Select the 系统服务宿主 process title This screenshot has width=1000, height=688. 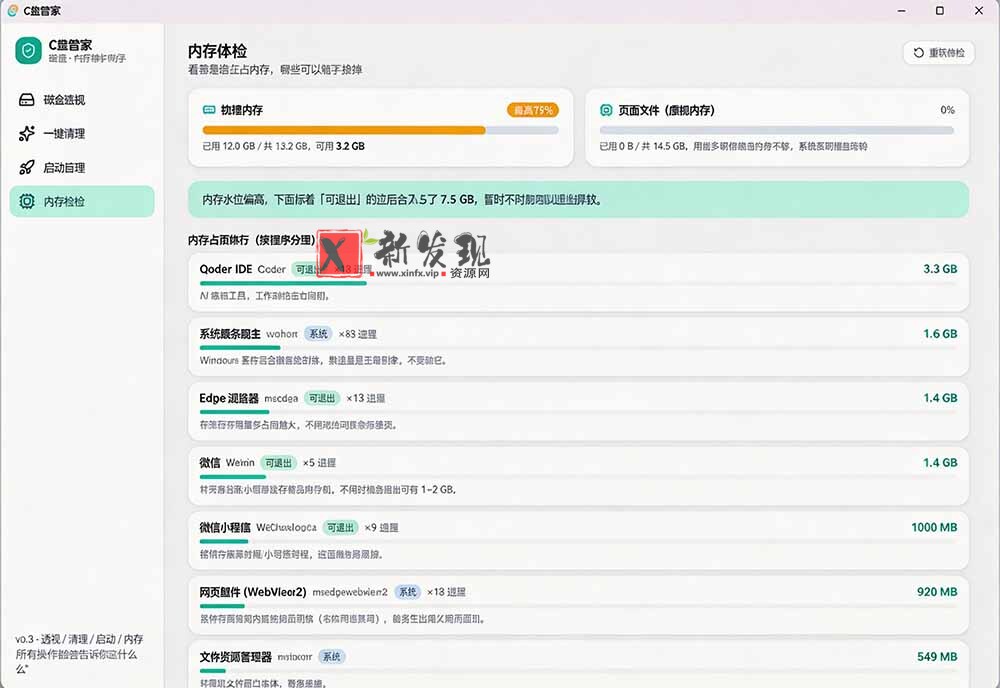click(230, 334)
